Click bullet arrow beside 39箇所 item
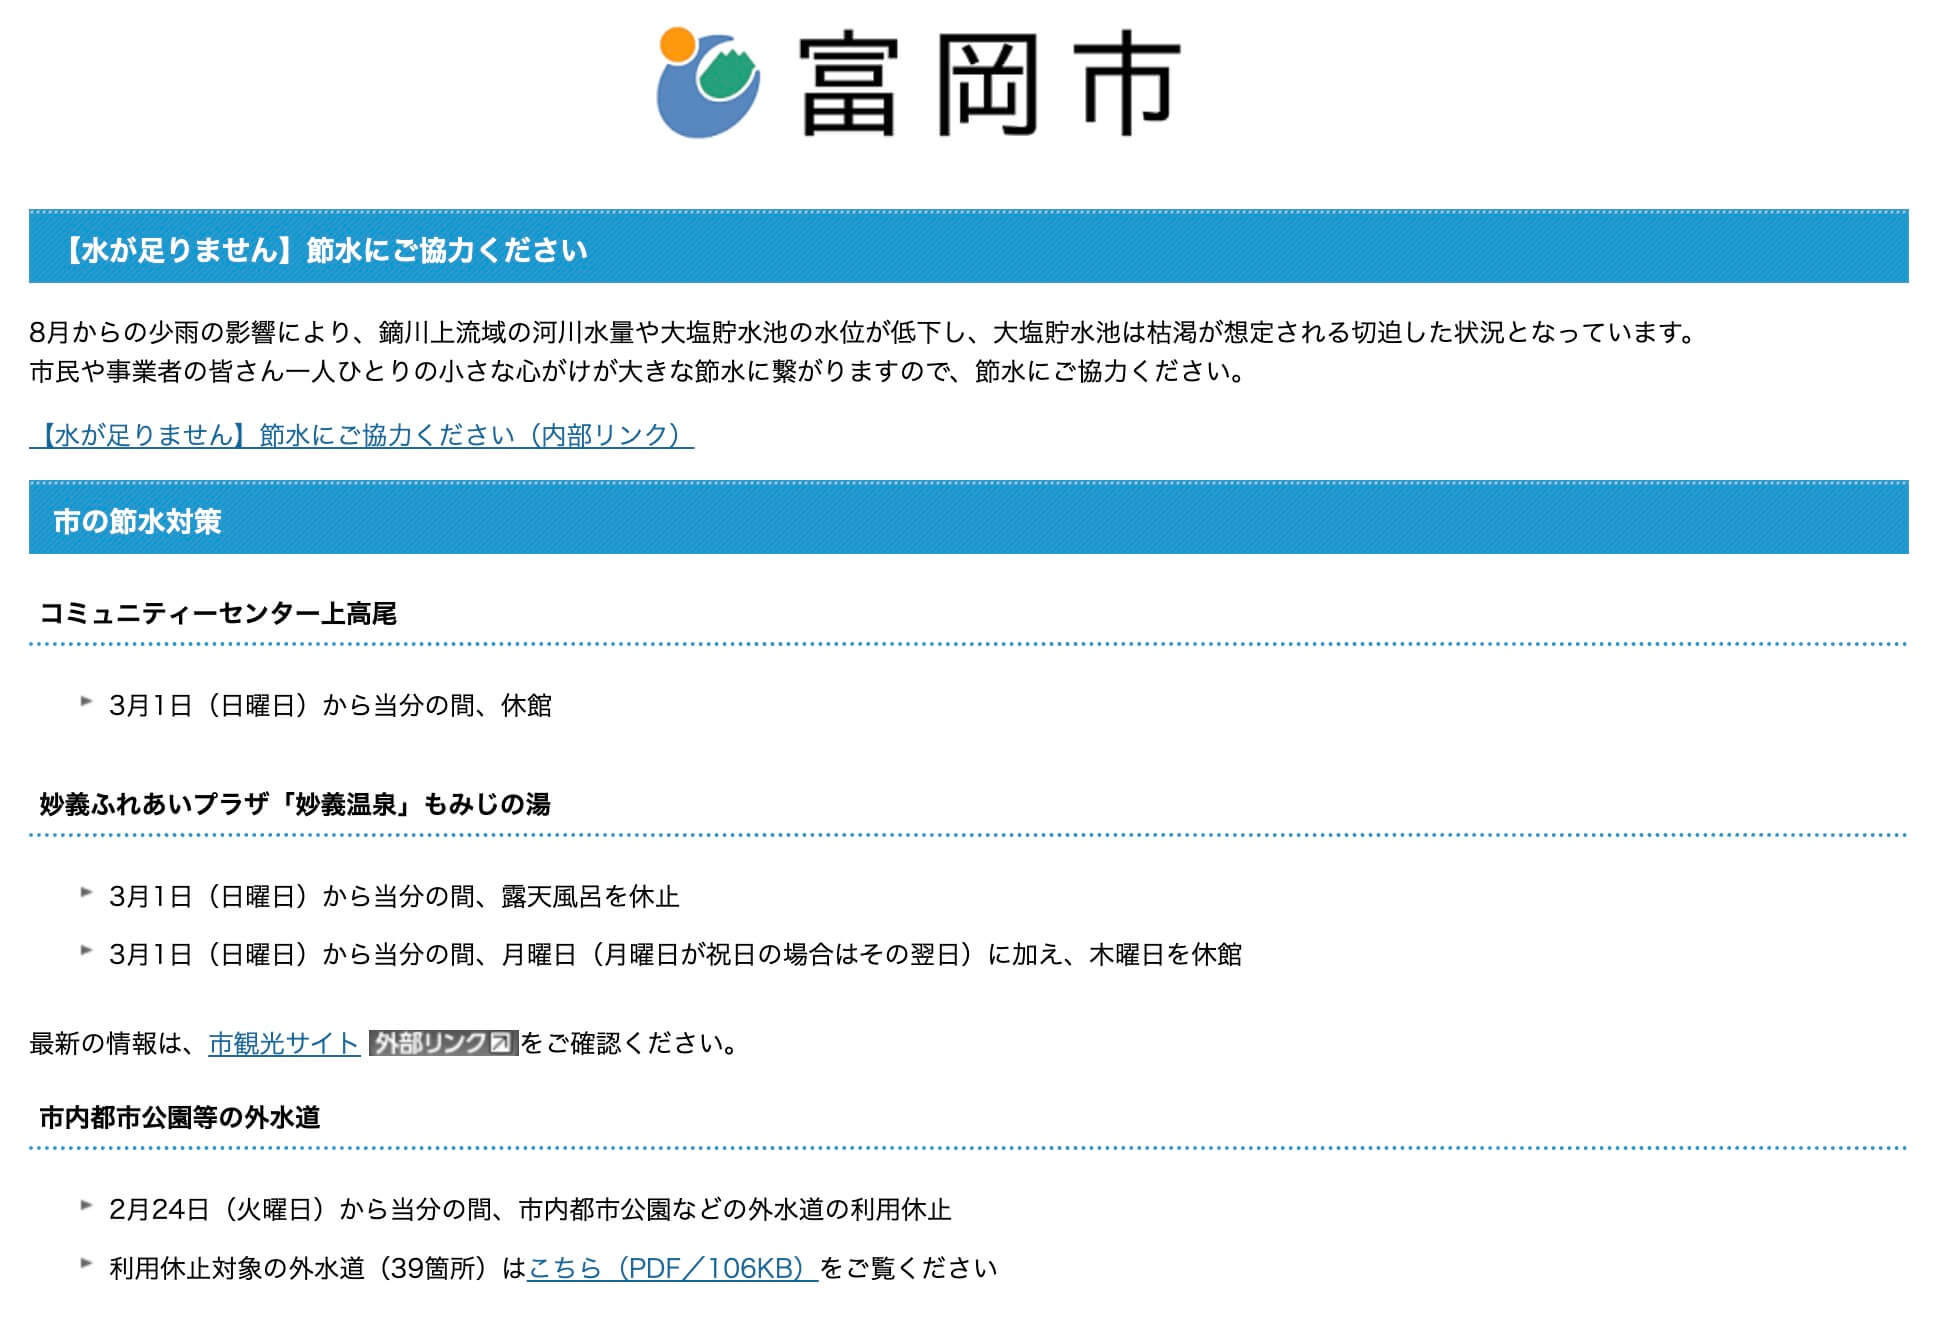Screen dimensions: 1944x1330 (x=87, y=1264)
